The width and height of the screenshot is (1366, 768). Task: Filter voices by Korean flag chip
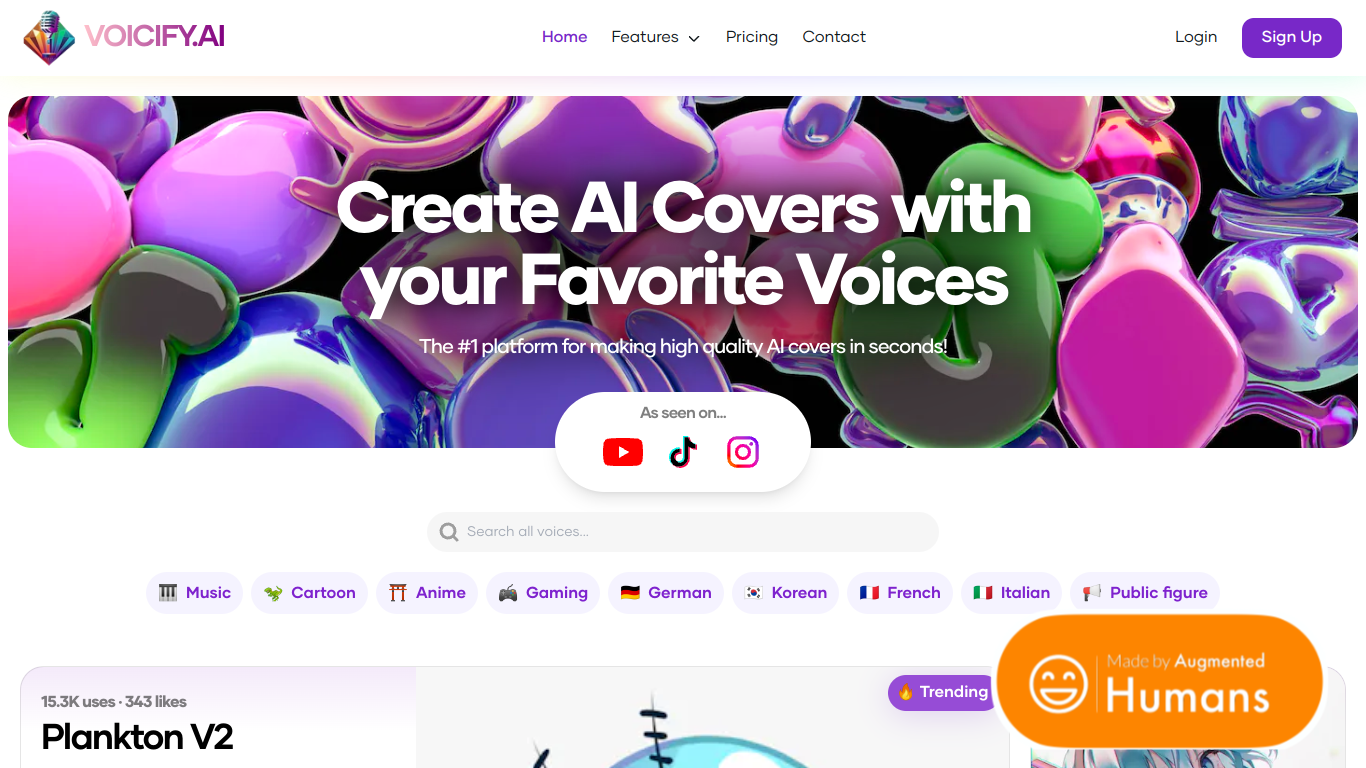click(x=786, y=593)
